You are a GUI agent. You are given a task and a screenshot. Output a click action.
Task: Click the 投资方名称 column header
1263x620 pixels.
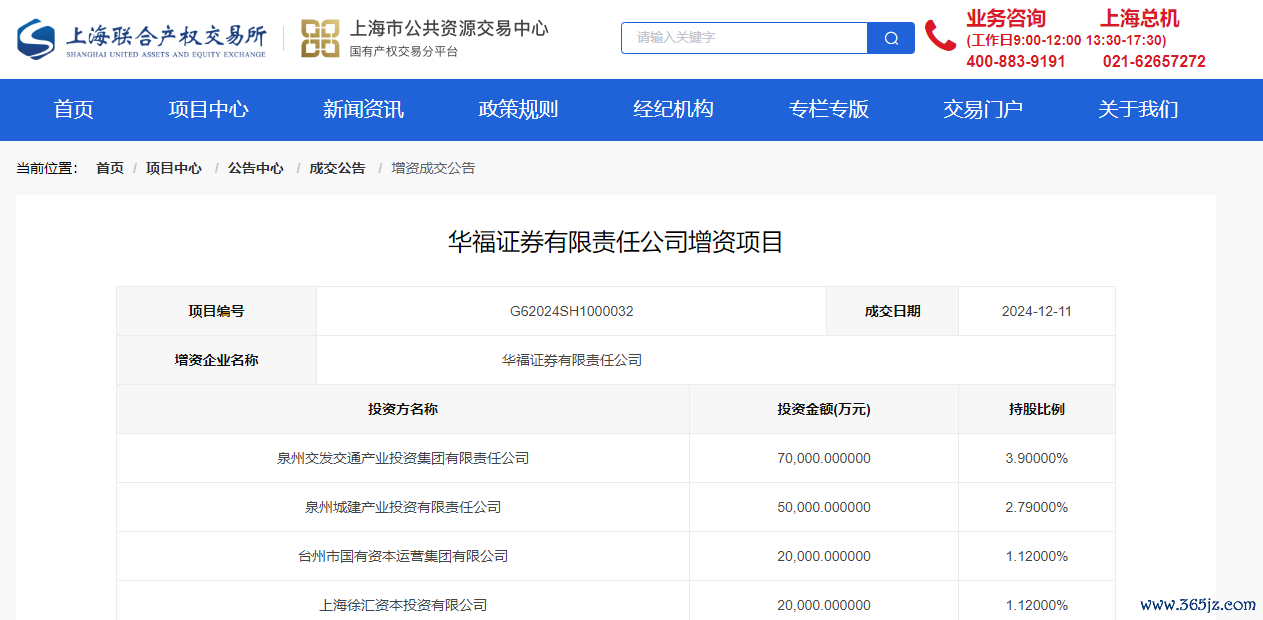(x=403, y=409)
